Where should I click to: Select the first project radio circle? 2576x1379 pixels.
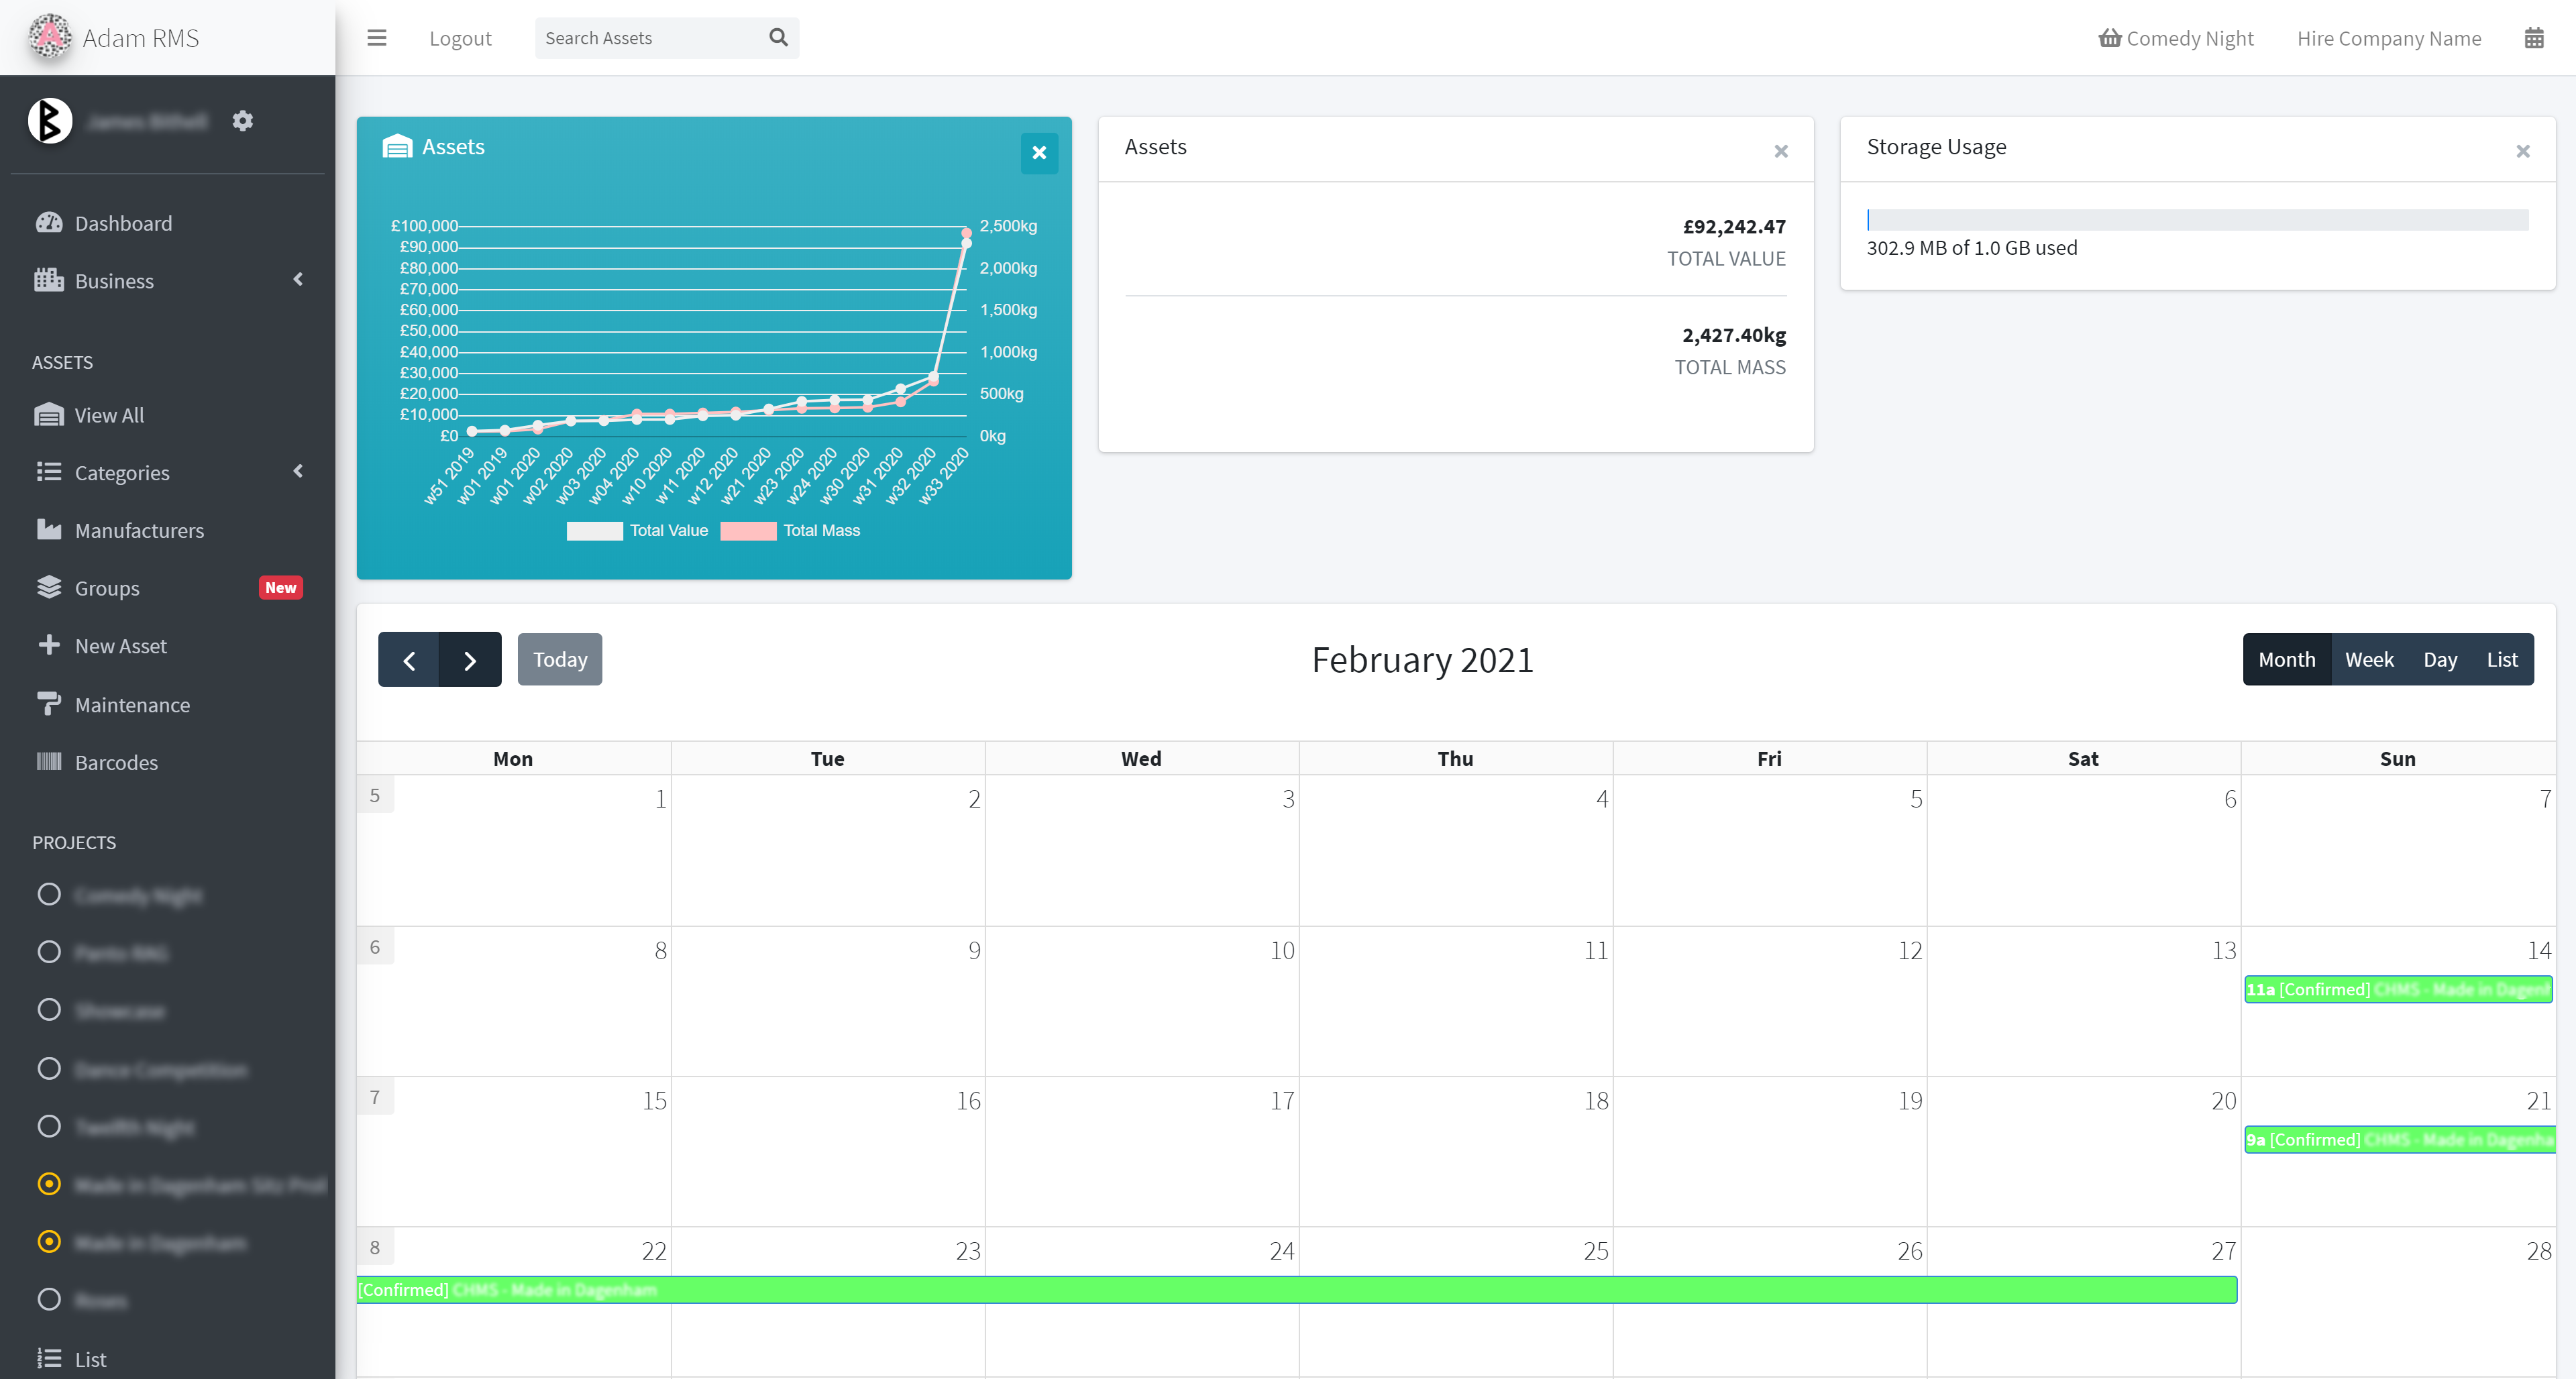49,894
